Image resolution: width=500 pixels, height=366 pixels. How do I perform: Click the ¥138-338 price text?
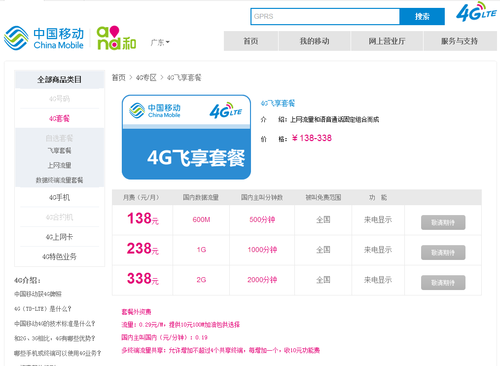(312, 138)
